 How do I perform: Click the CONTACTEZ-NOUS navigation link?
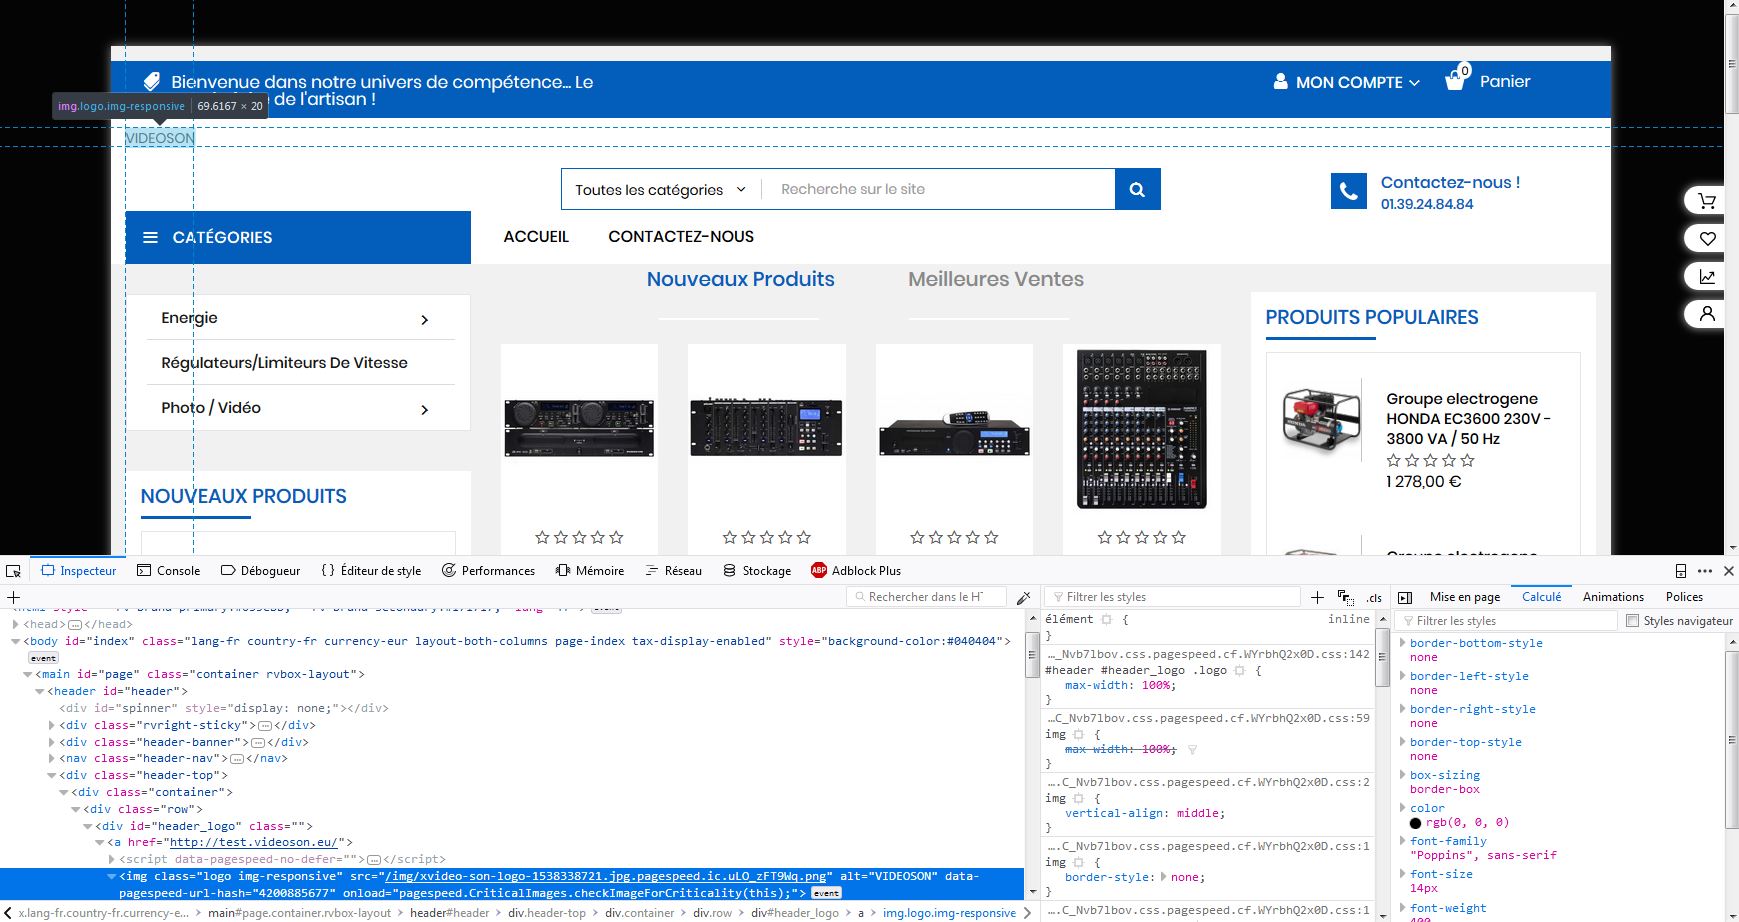click(x=681, y=237)
